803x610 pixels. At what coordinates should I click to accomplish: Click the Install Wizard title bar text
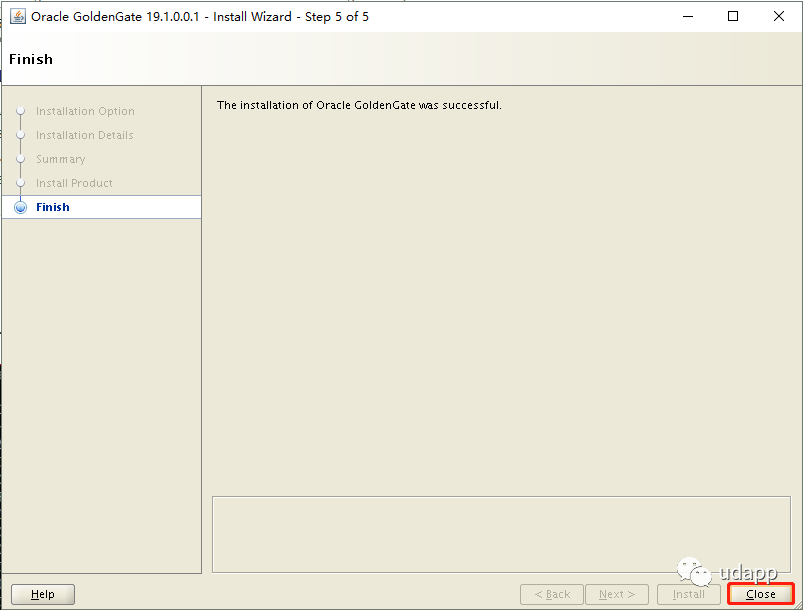click(x=200, y=17)
